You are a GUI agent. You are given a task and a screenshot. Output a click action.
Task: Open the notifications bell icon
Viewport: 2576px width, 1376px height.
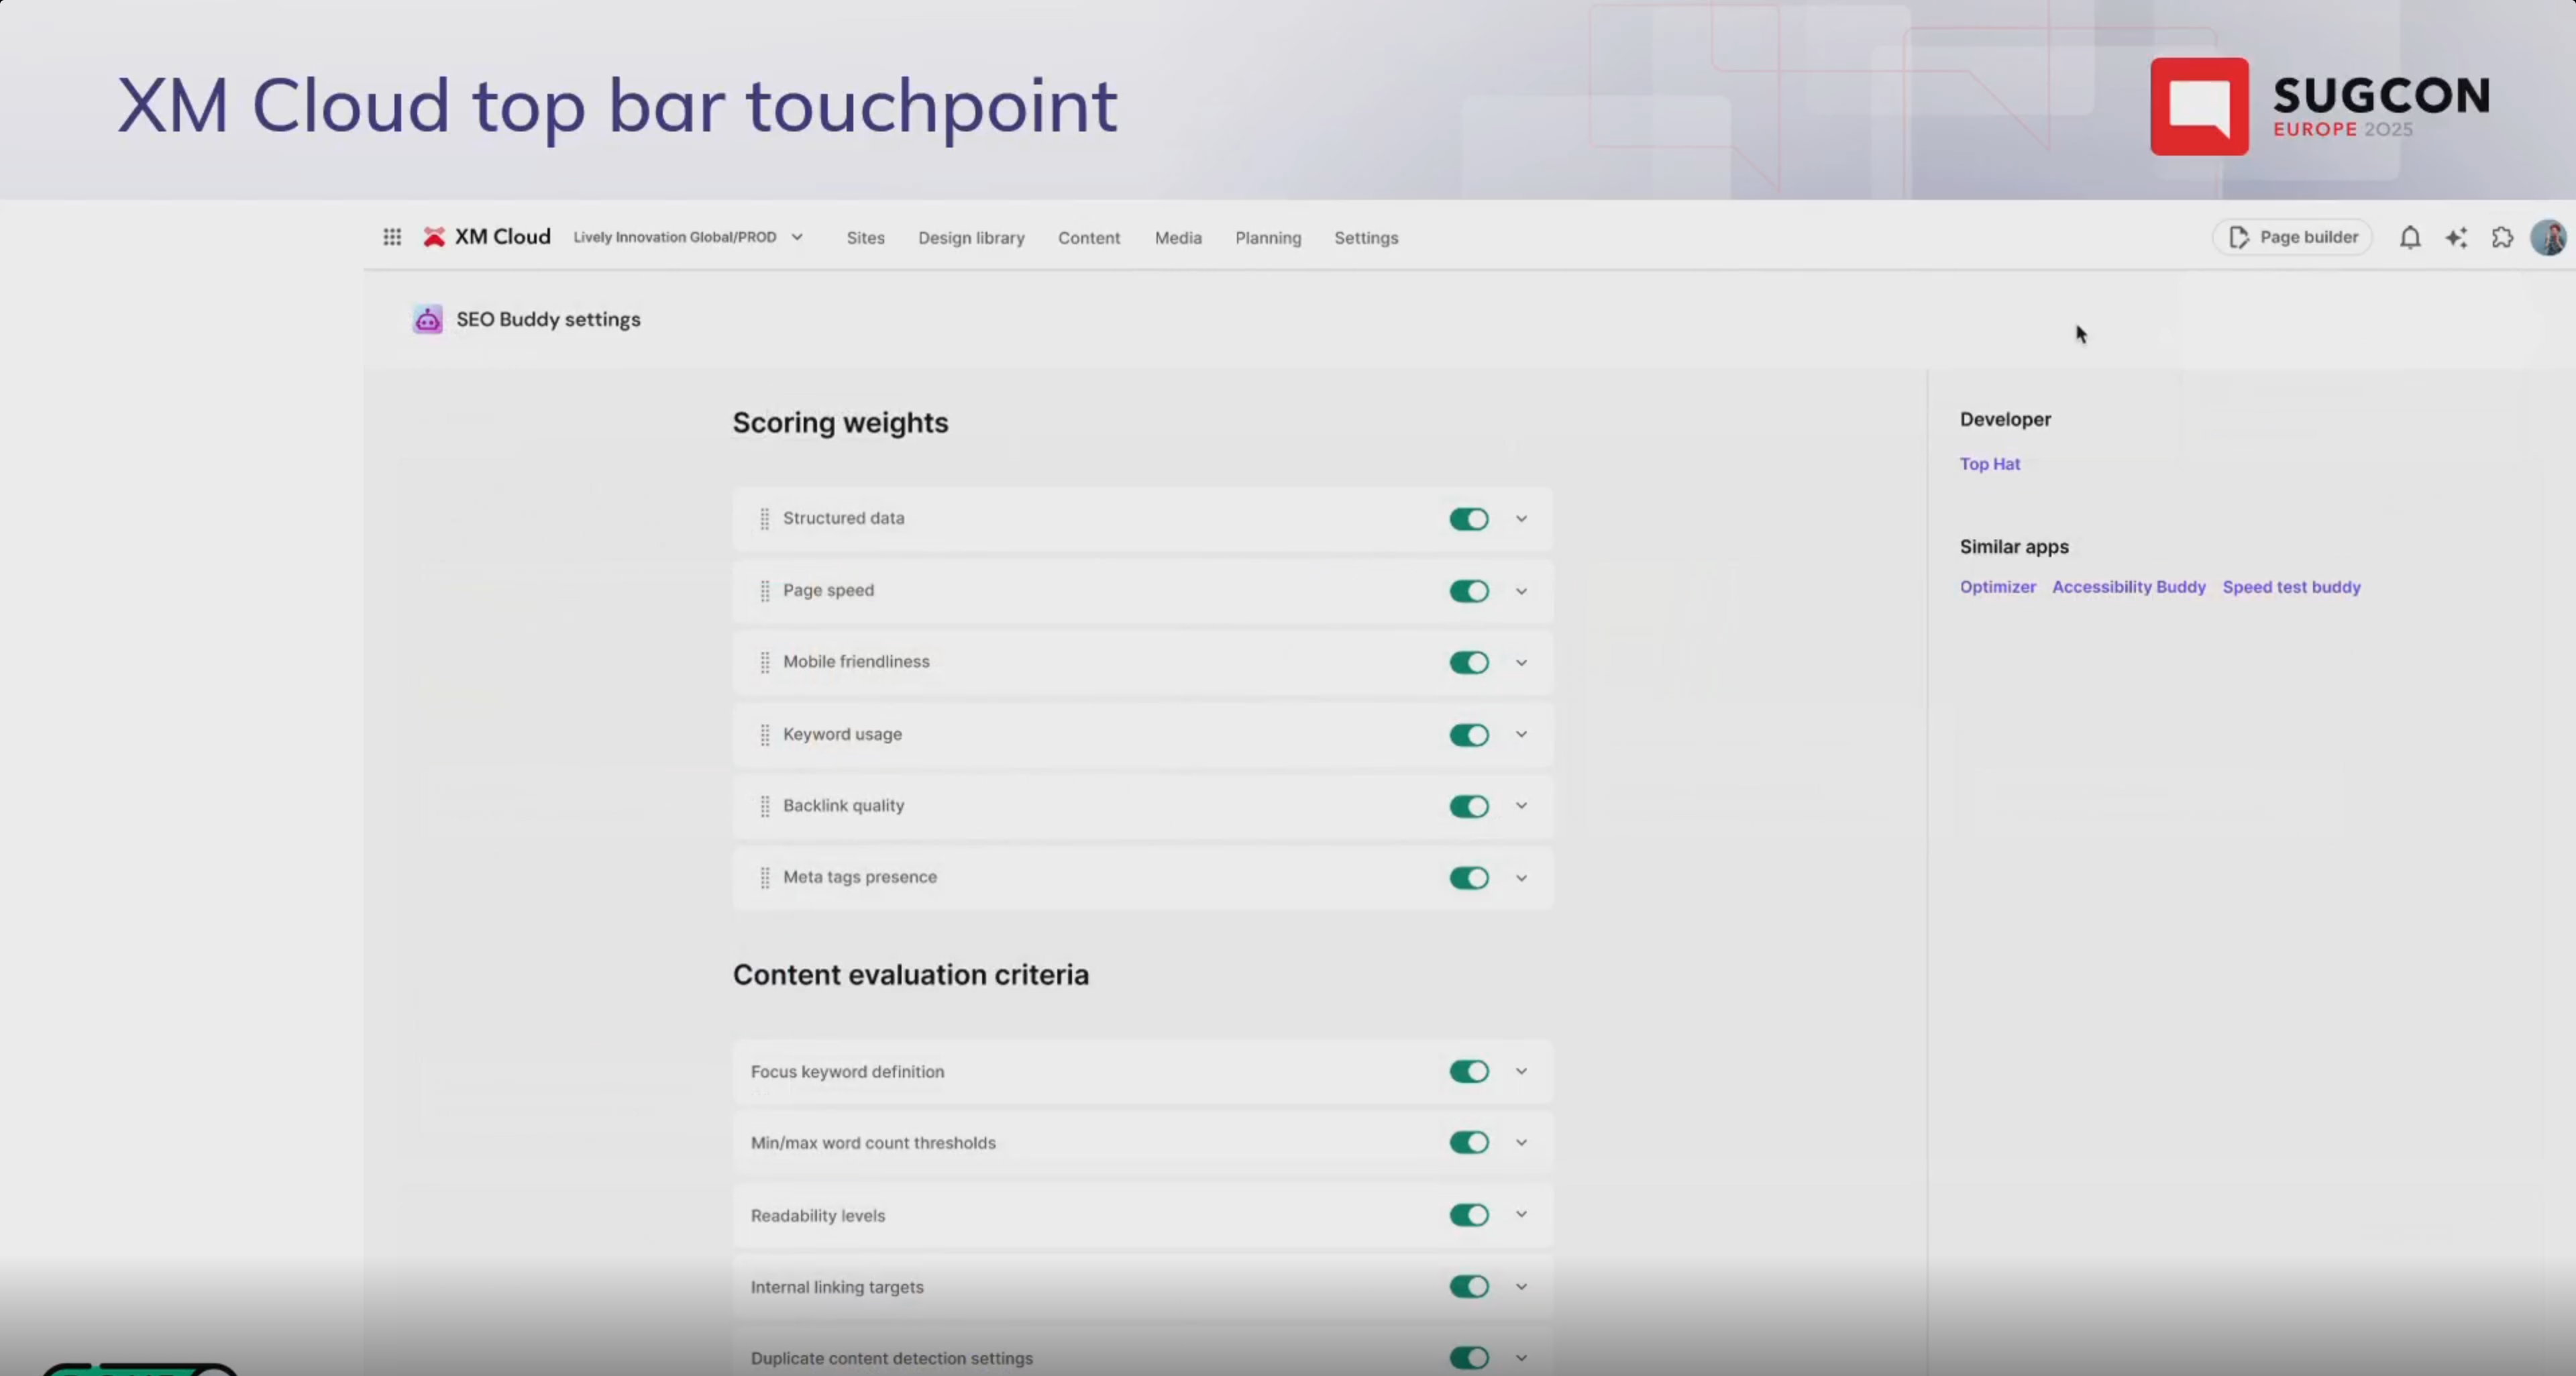2410,238
